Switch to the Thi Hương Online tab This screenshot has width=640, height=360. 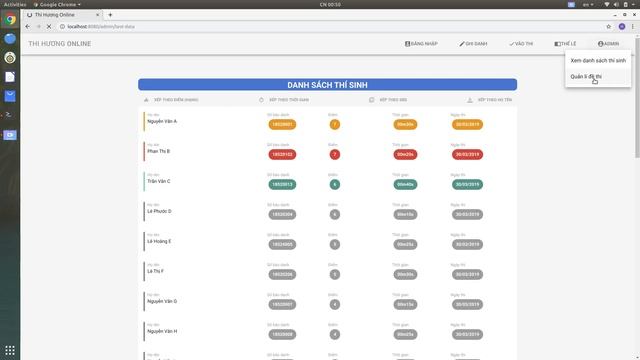pos(62,15)
